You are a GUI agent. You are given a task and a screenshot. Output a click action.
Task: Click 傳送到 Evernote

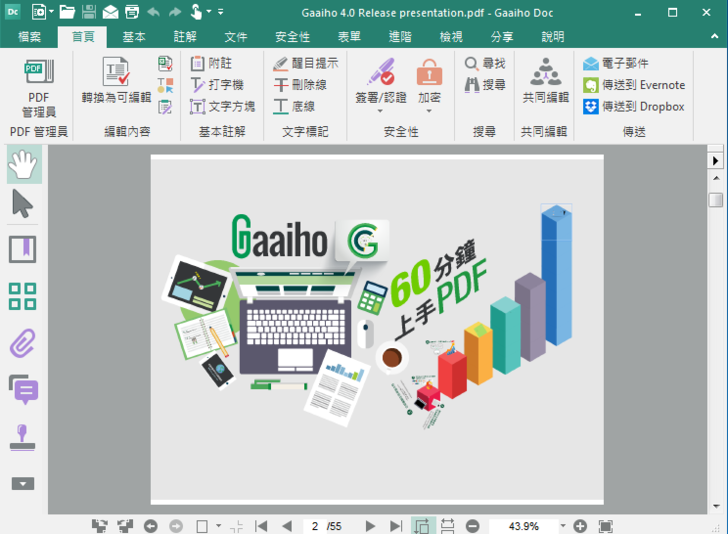[634, 85]
